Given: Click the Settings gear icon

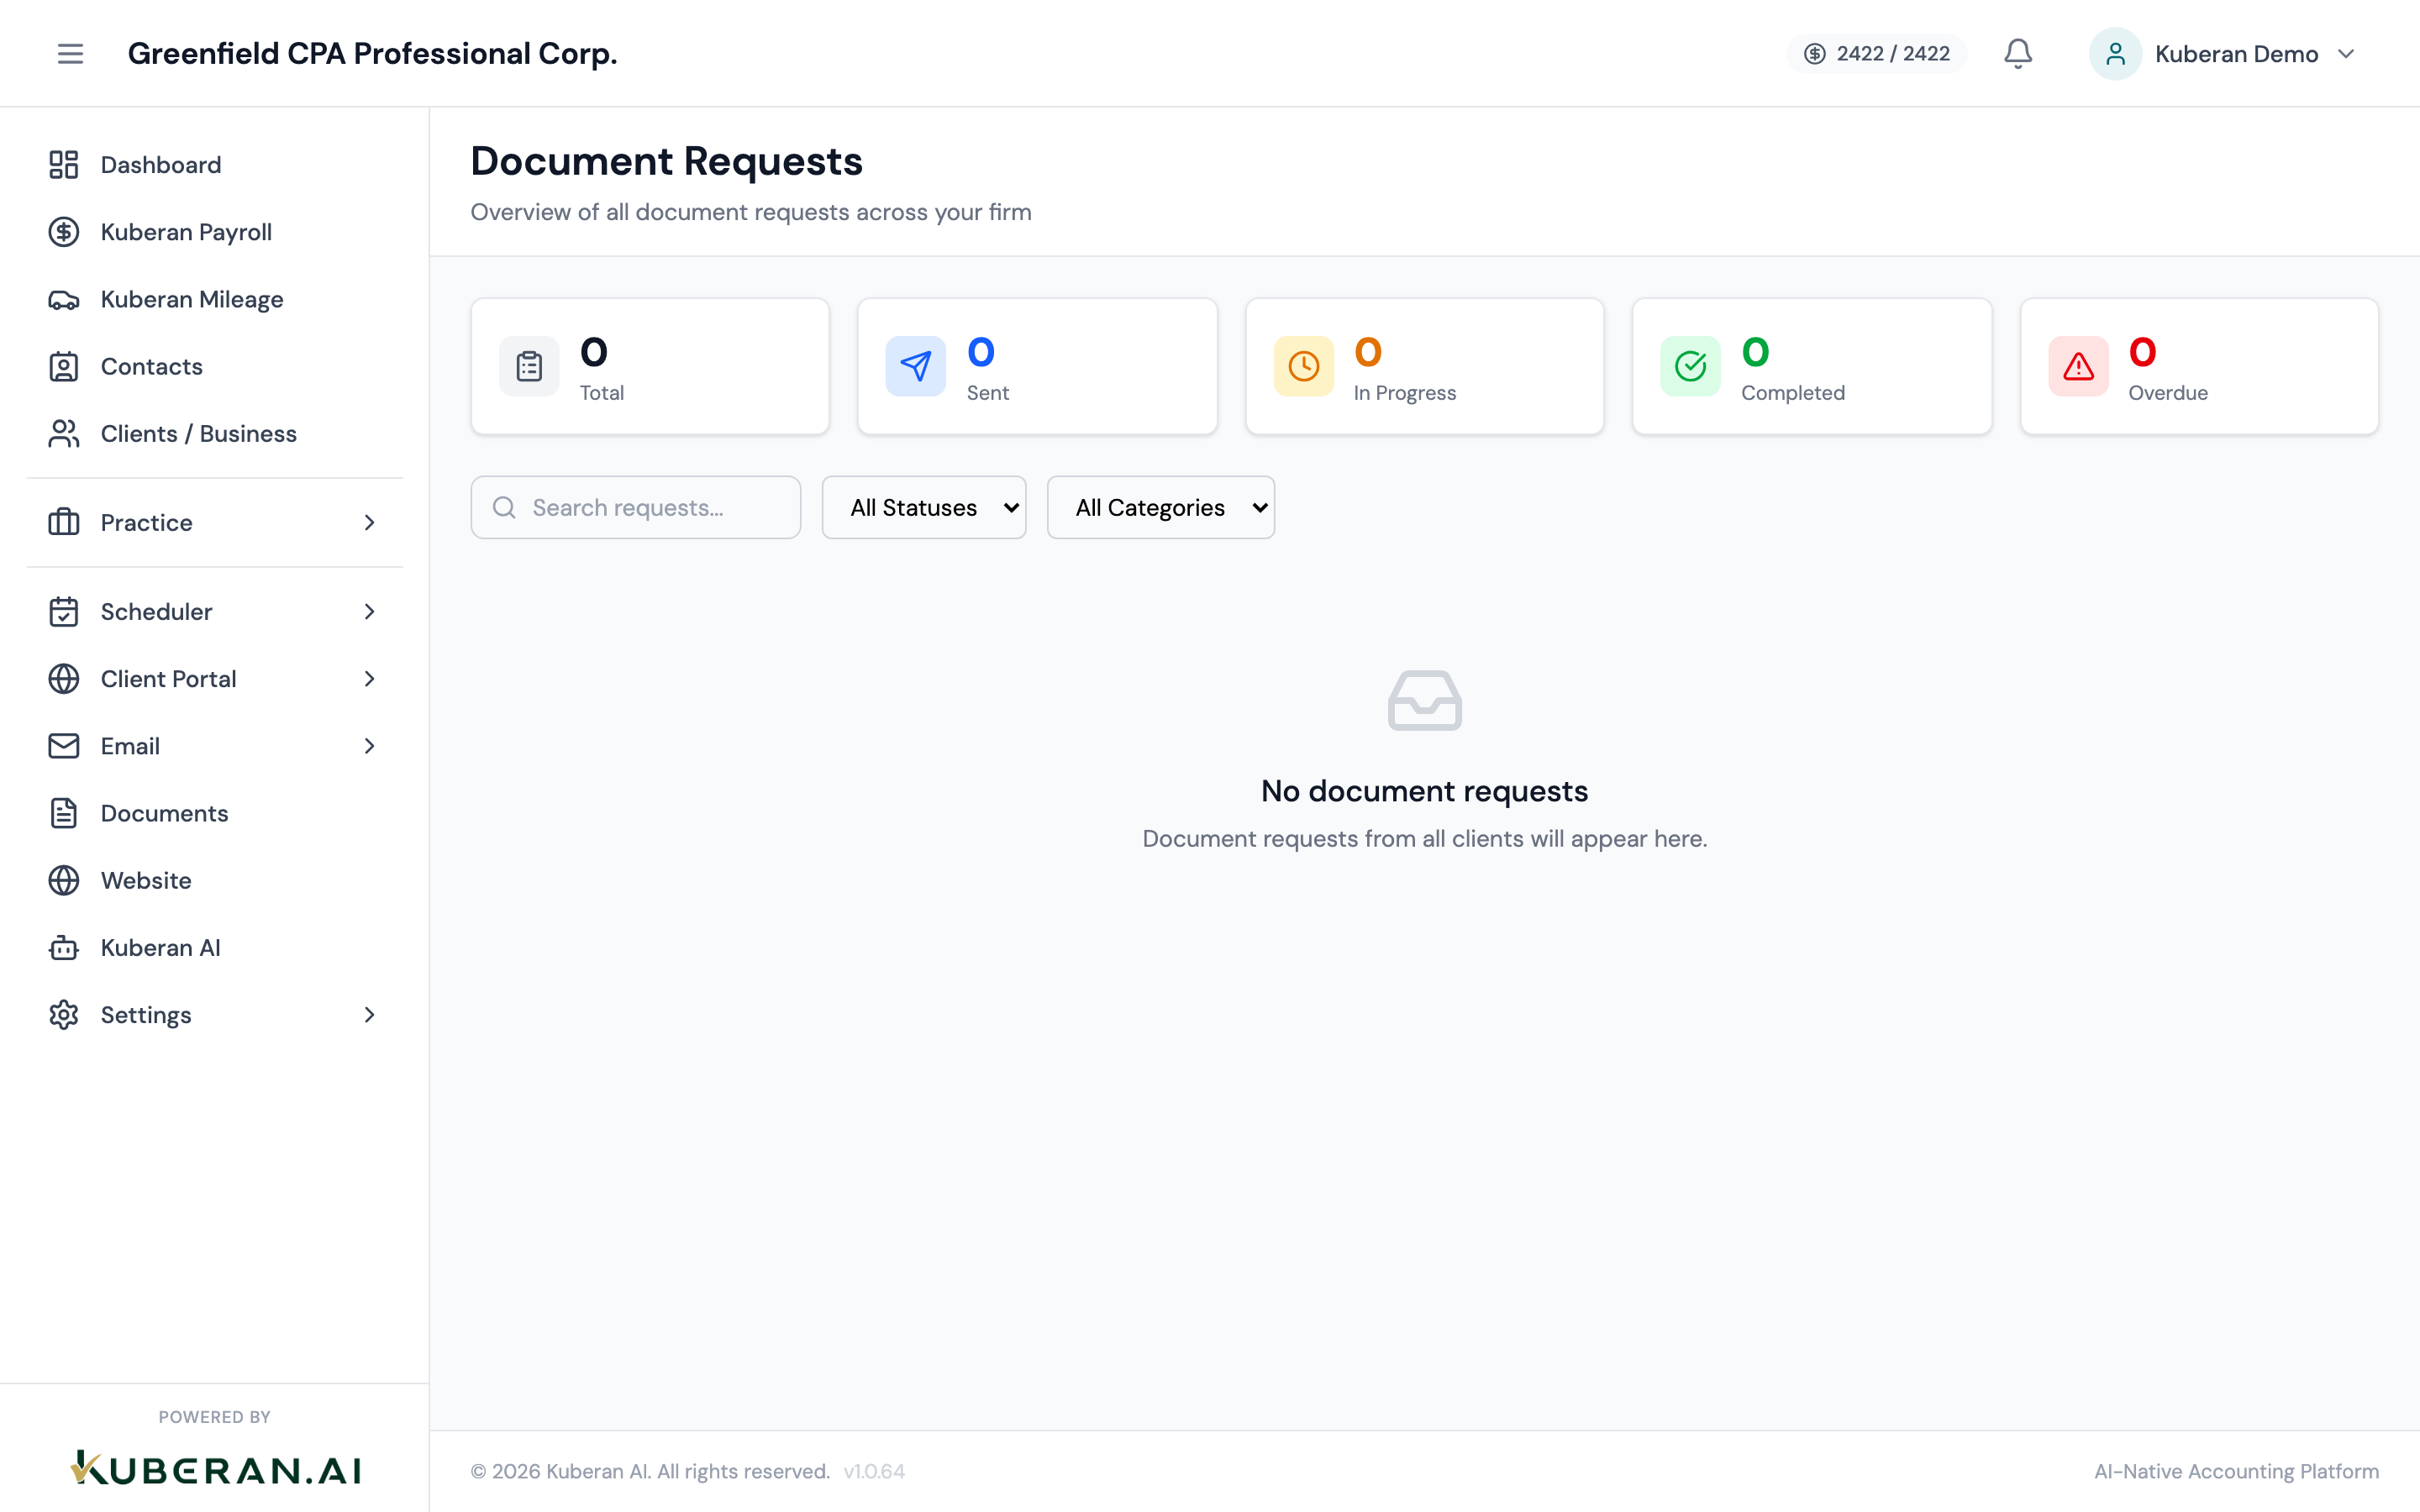Looking at the screenshot, I should [x=64, y=1015].
